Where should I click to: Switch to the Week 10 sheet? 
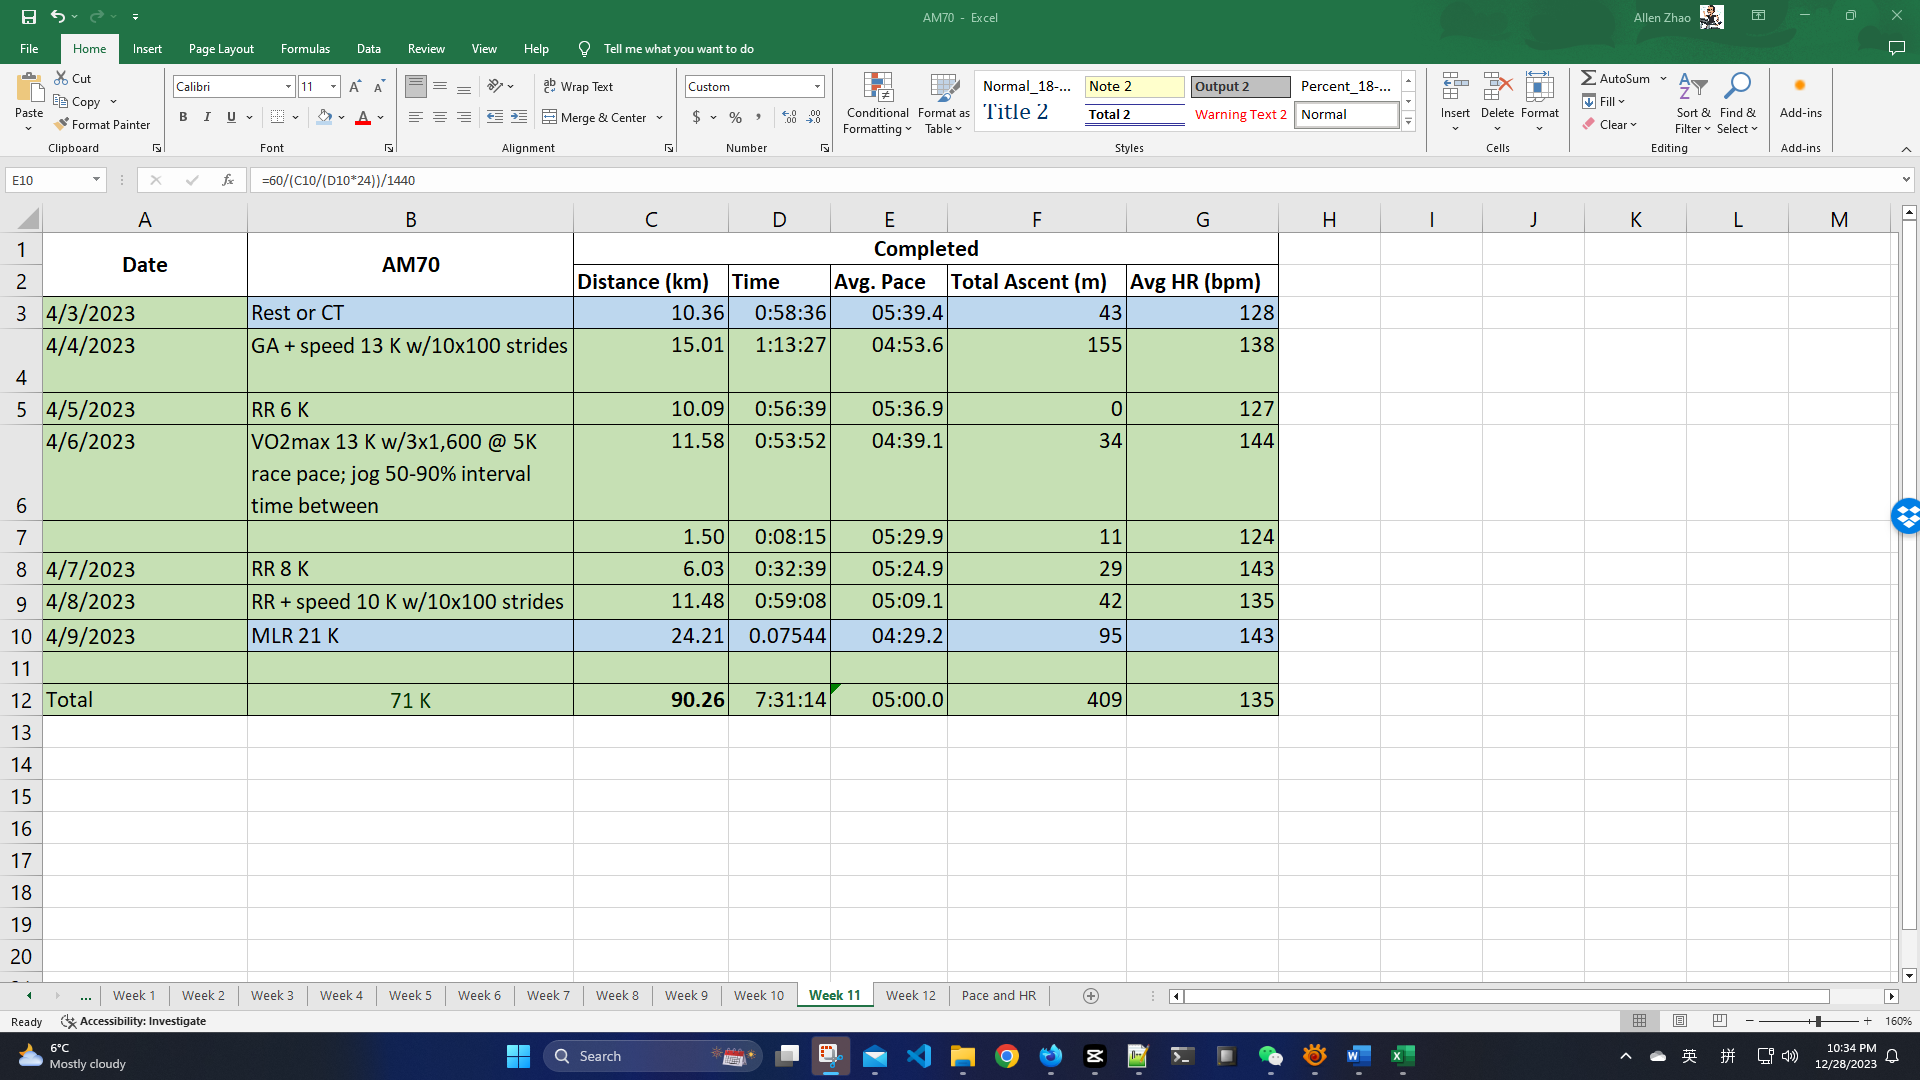758,996
